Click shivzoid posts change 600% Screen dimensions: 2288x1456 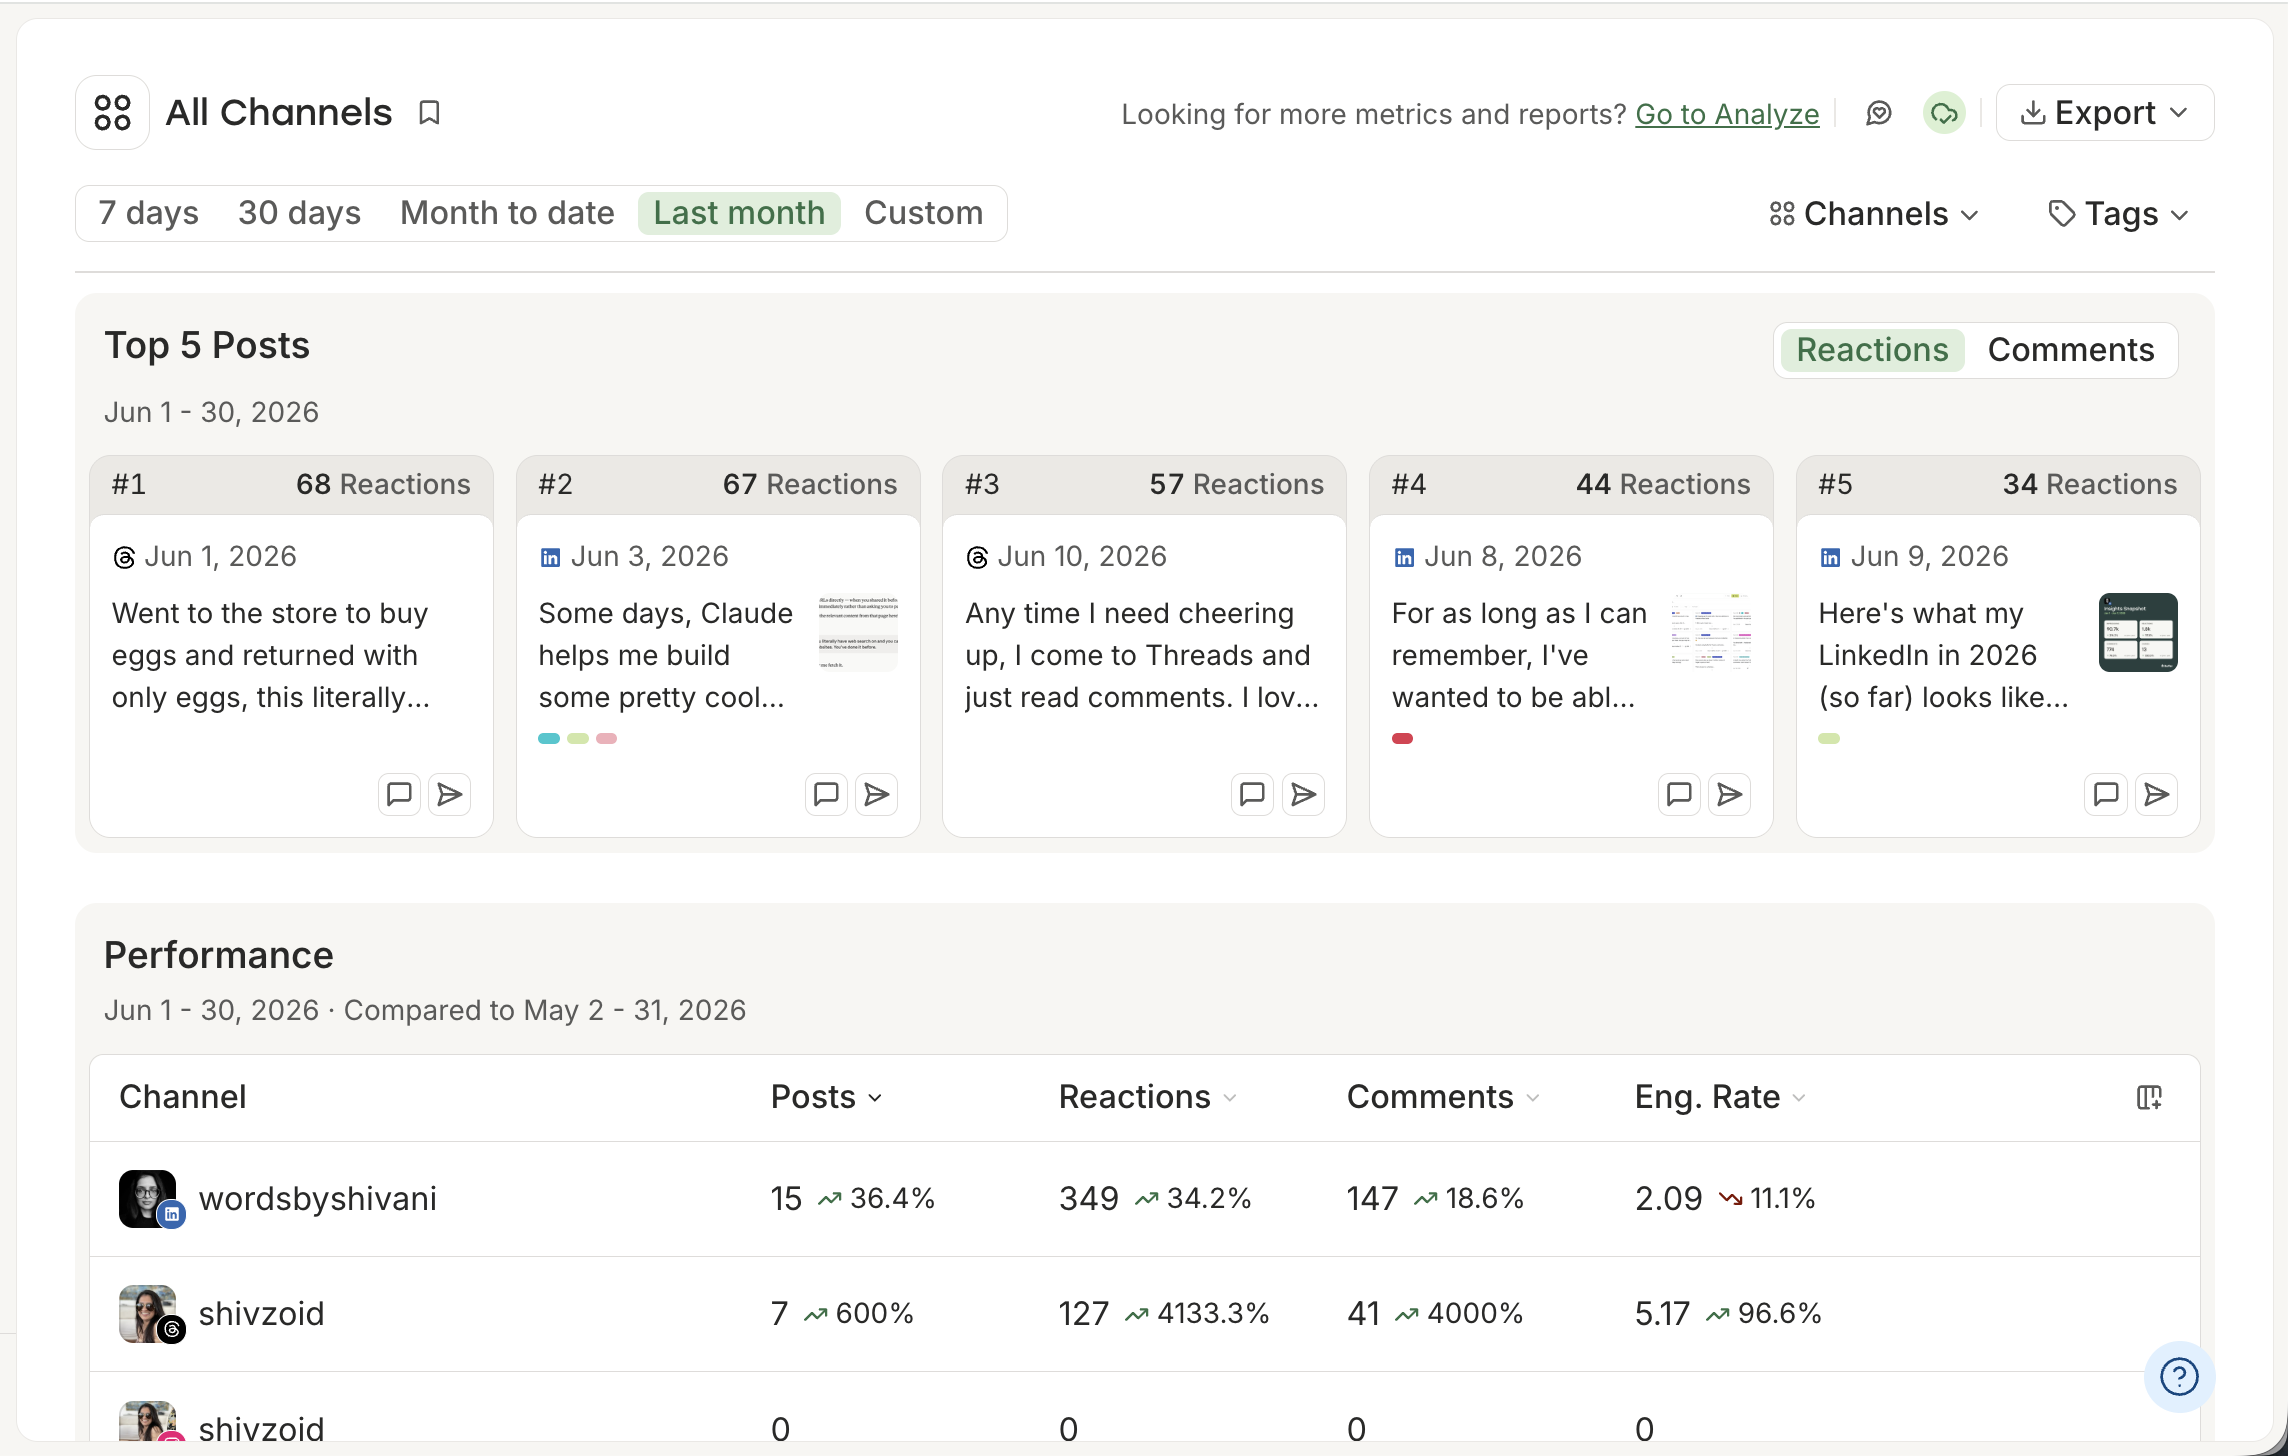click(x=860, y=1314)
